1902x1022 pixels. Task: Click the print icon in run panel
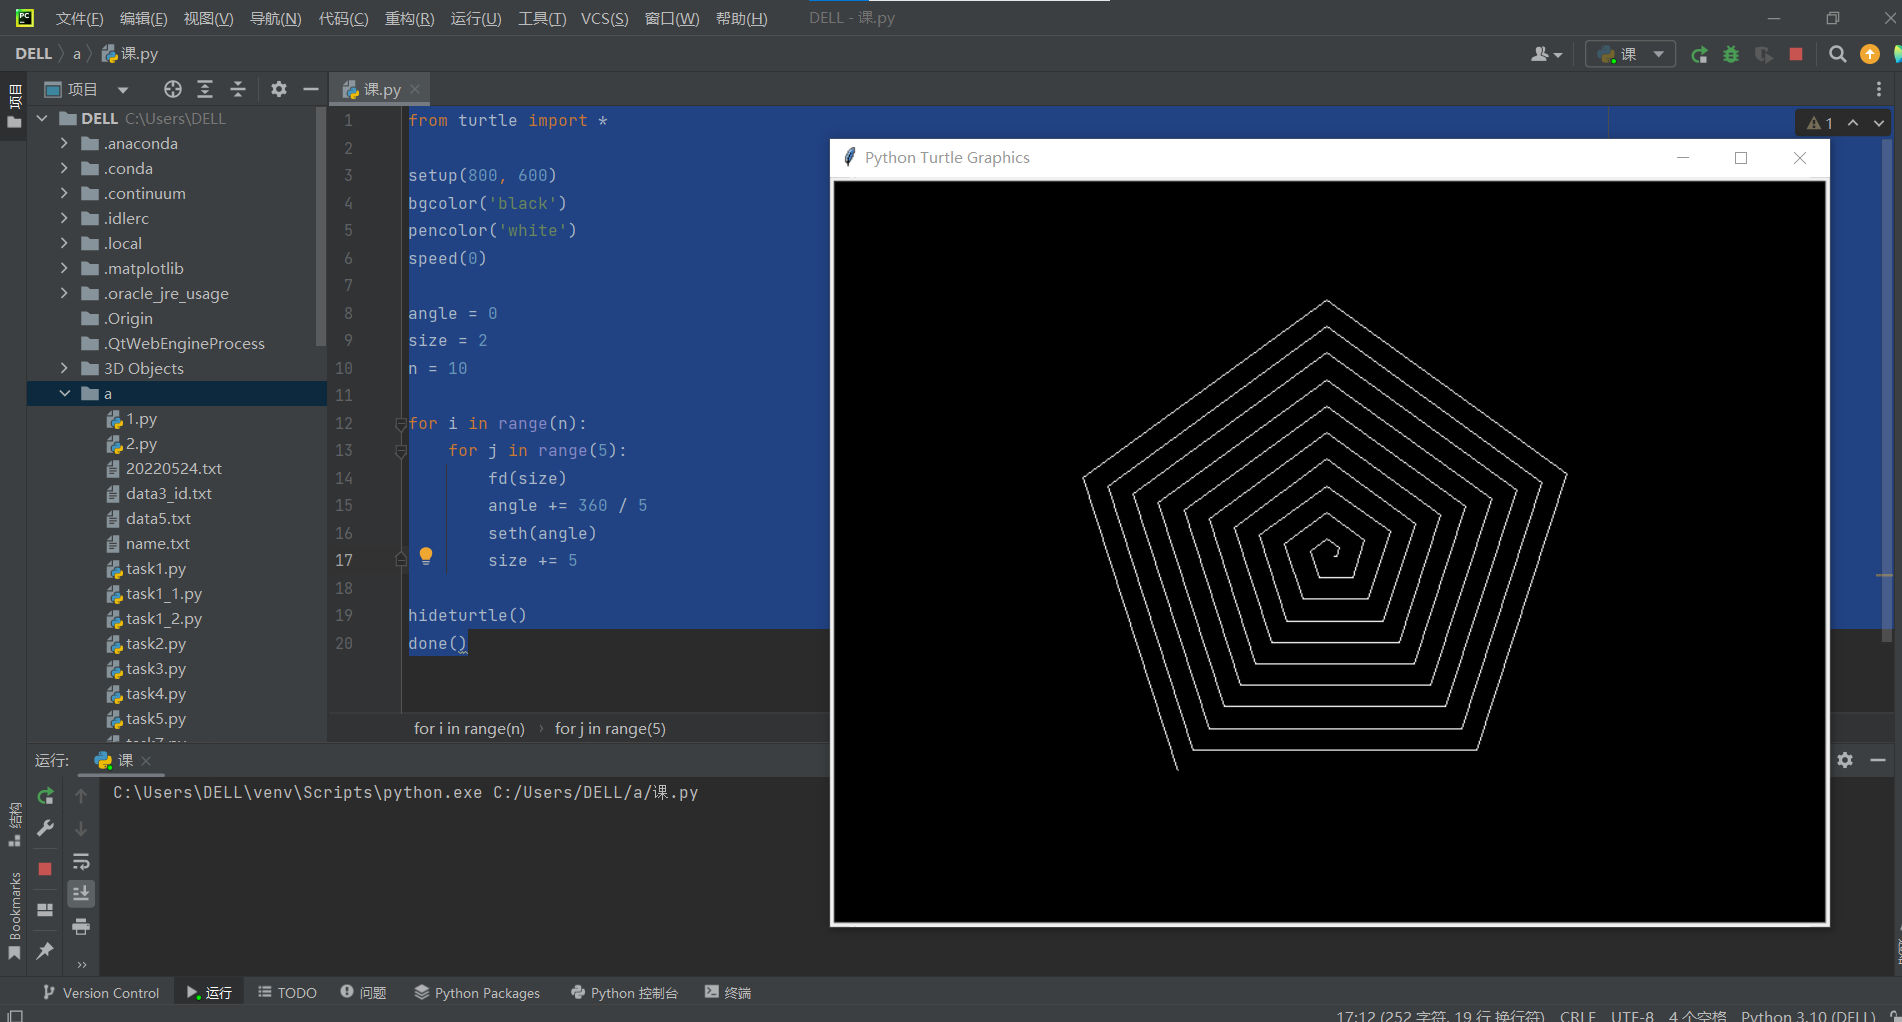pos(81,927)
